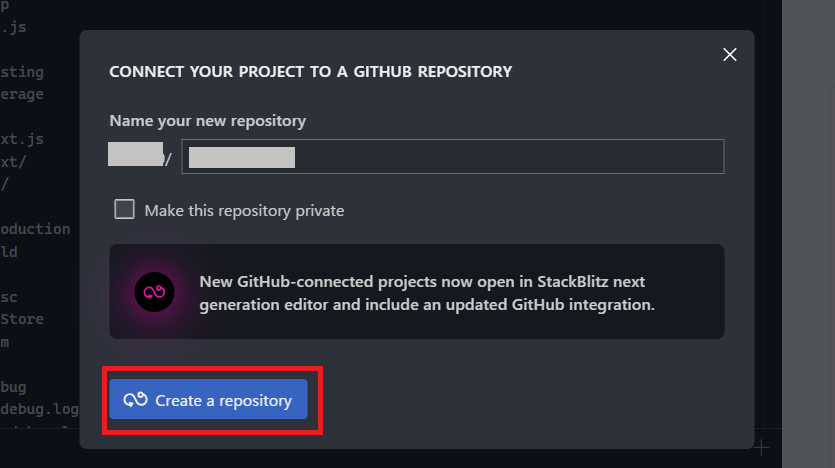Click the ".js" line at the top left

(x=13, y=27)
